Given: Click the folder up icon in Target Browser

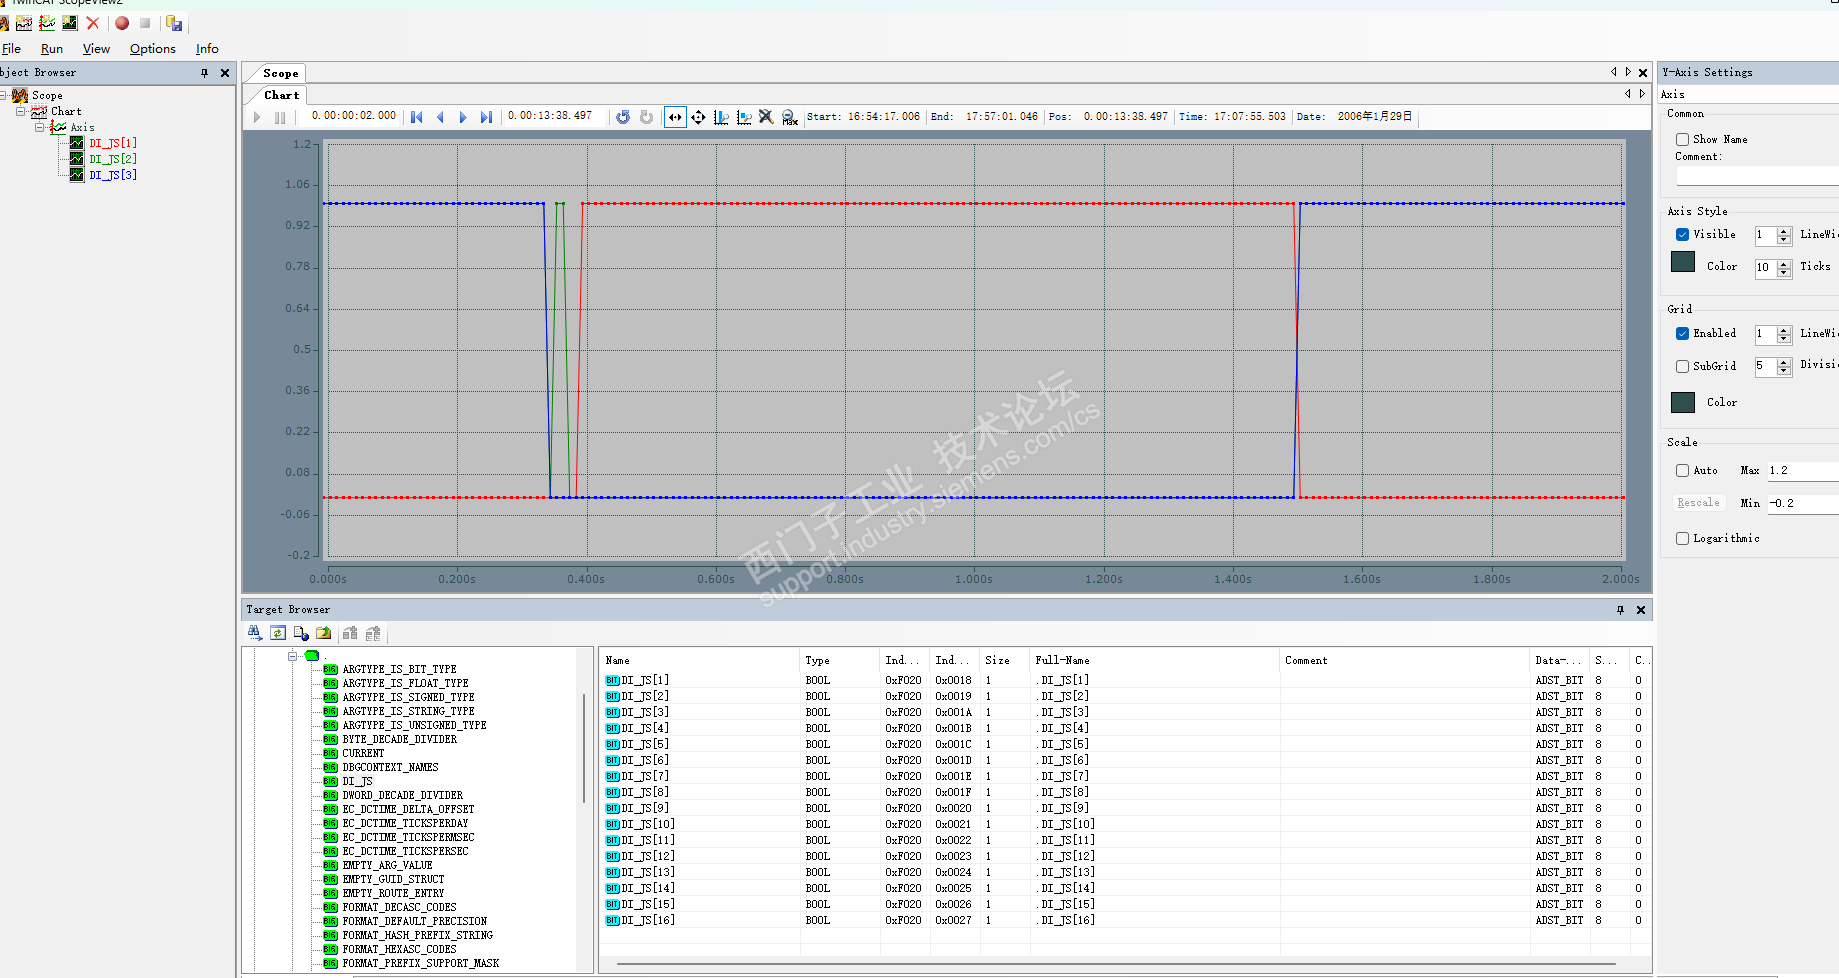Looking at the screenshot, I should (324, 633).
